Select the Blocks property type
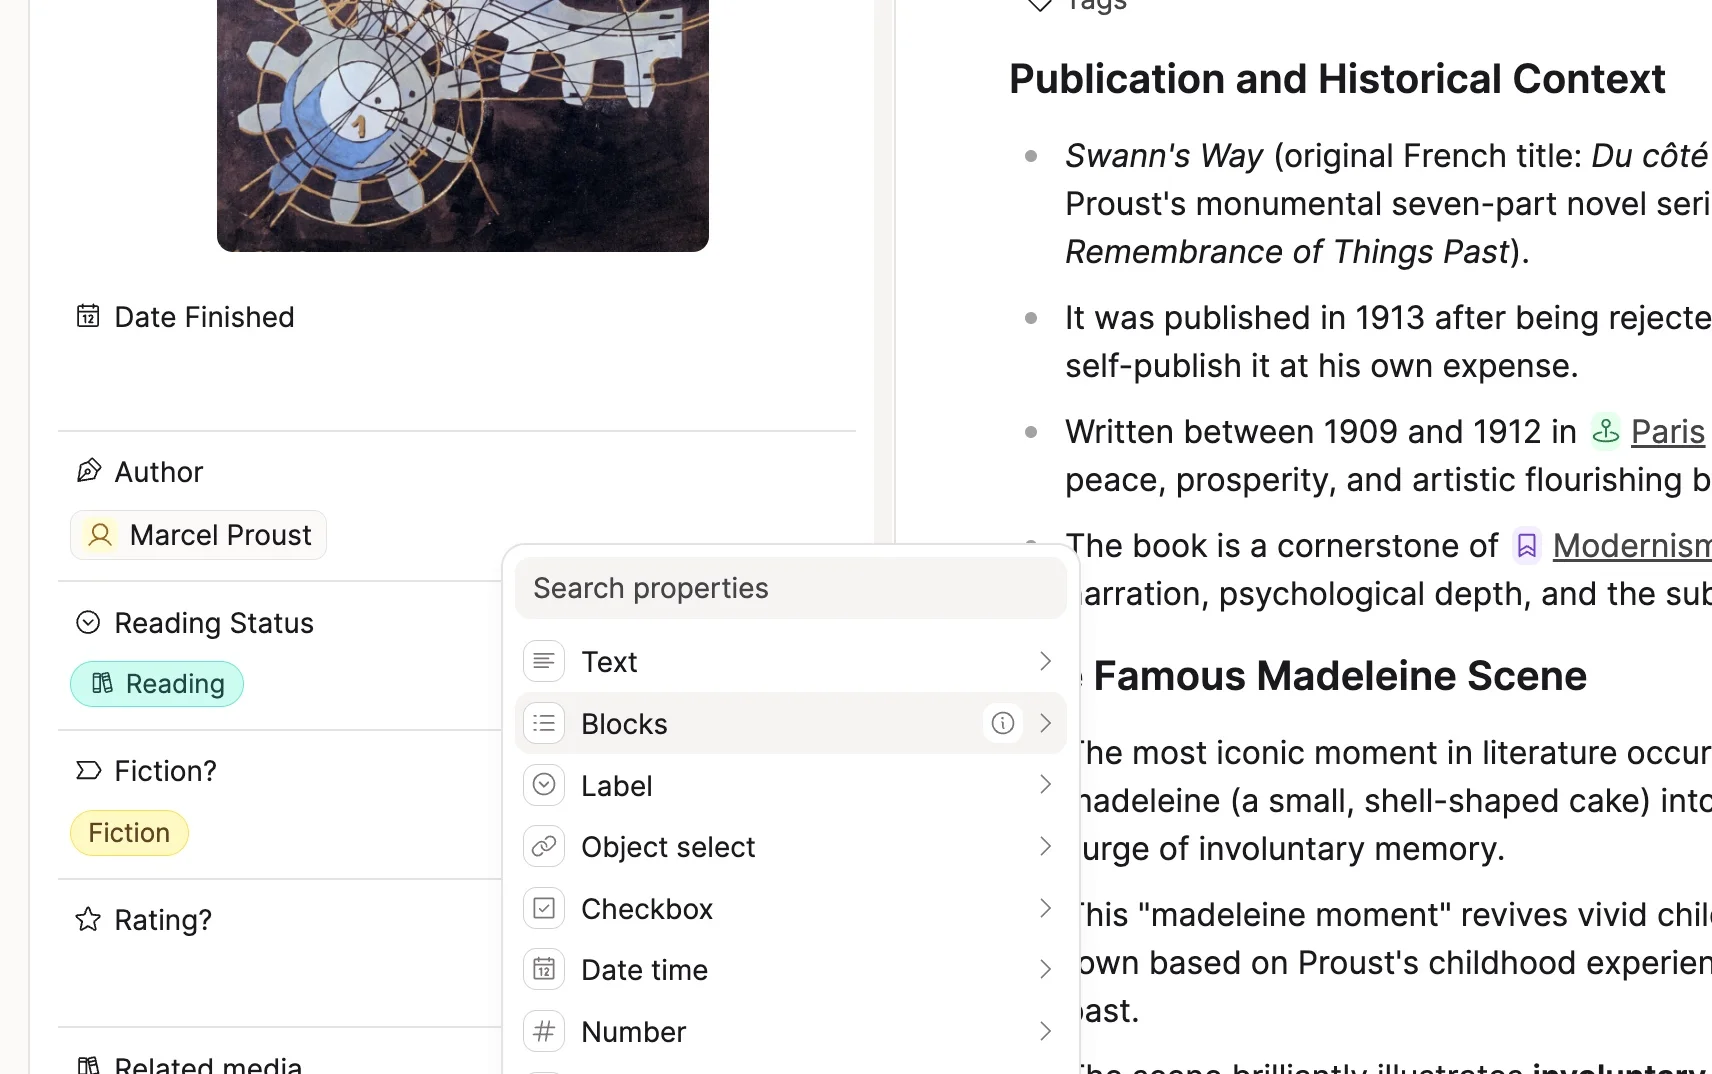Image resolution: width=1712 pixels, height=1074 pixels. pyautogui.click(x=791, y=723)
